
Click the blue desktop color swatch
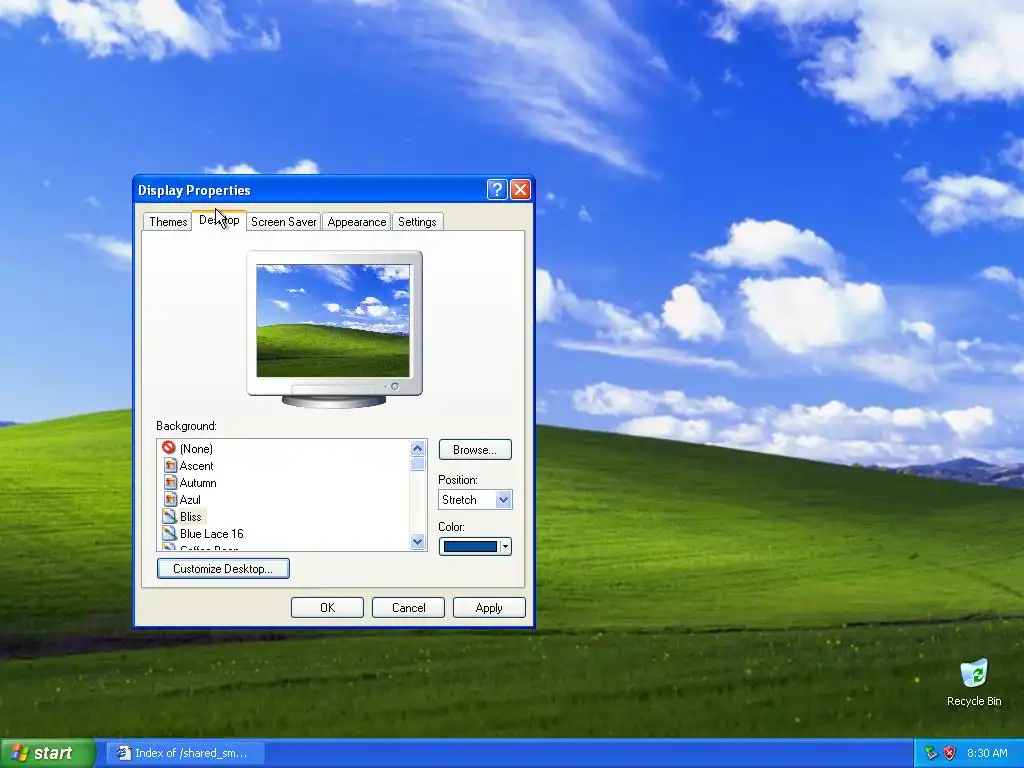(470, 547)
